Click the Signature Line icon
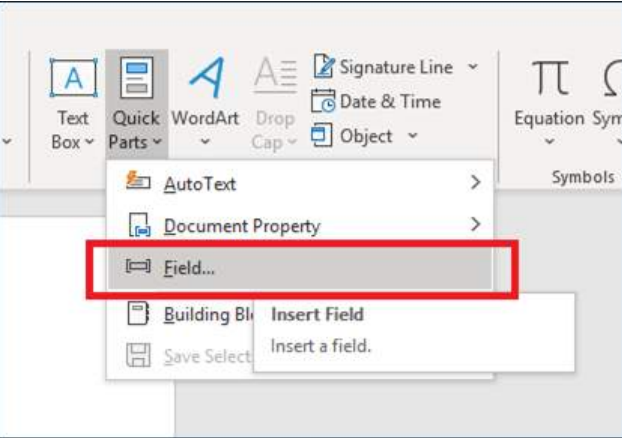622x438 pixels. (324, 67)
